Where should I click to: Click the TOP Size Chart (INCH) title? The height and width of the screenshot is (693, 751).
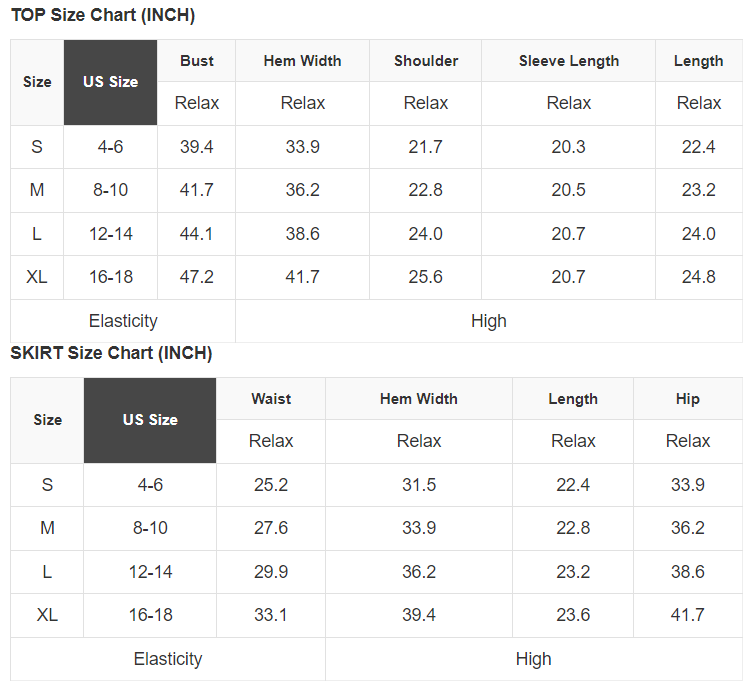pyautogui.click(x=103, y=15)
